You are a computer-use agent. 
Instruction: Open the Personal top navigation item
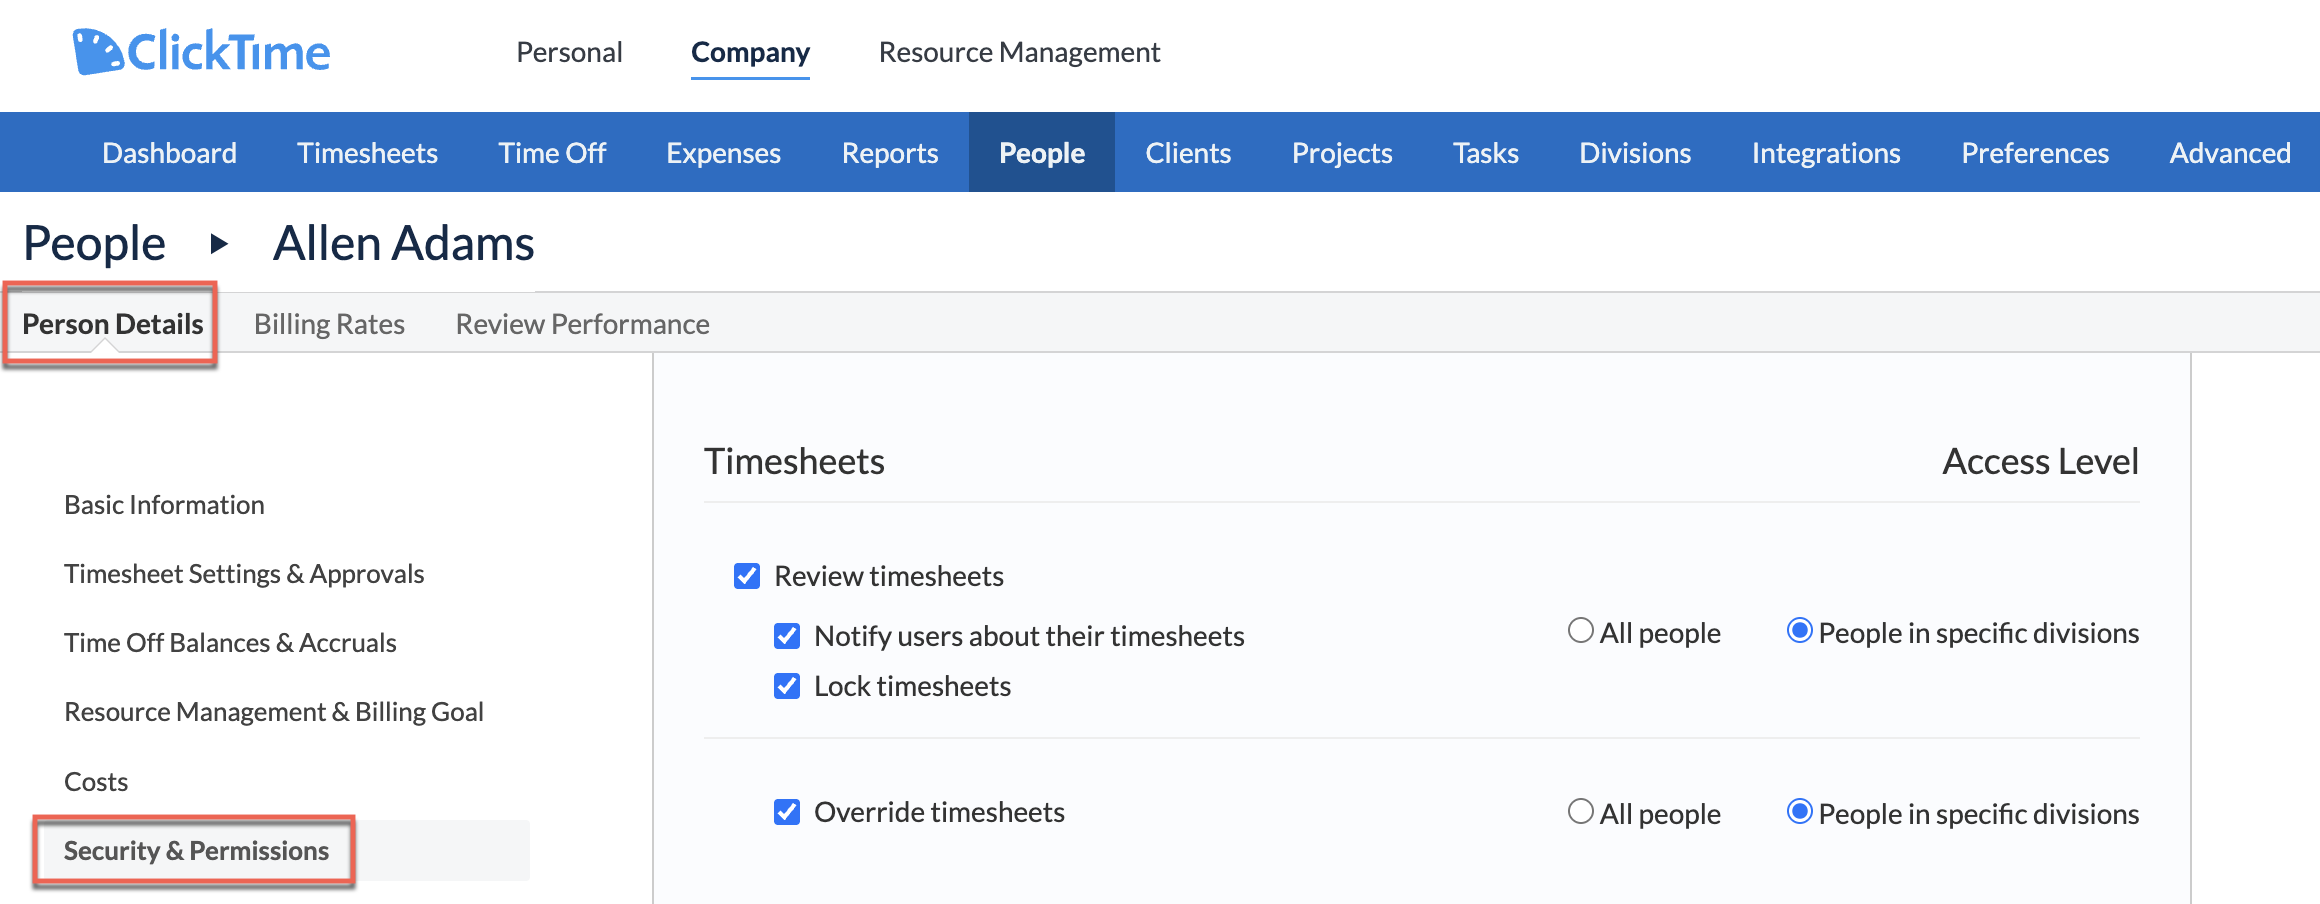coord(569,52)
